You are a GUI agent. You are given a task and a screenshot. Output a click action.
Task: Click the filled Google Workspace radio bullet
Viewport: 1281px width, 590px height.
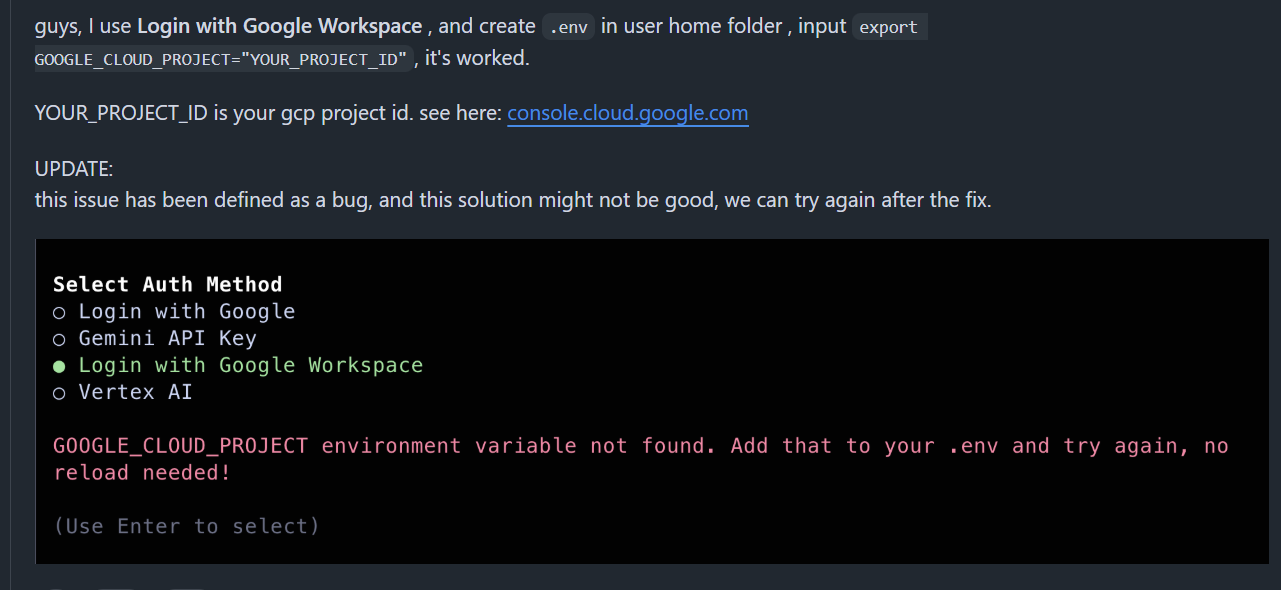pos(59,366)
